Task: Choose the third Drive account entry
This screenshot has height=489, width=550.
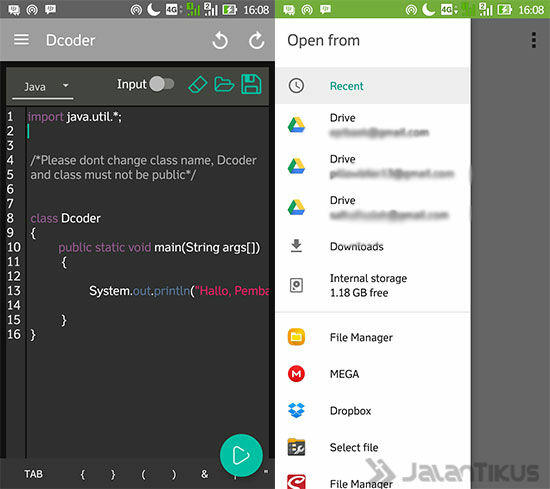Action: click(373, 207)
